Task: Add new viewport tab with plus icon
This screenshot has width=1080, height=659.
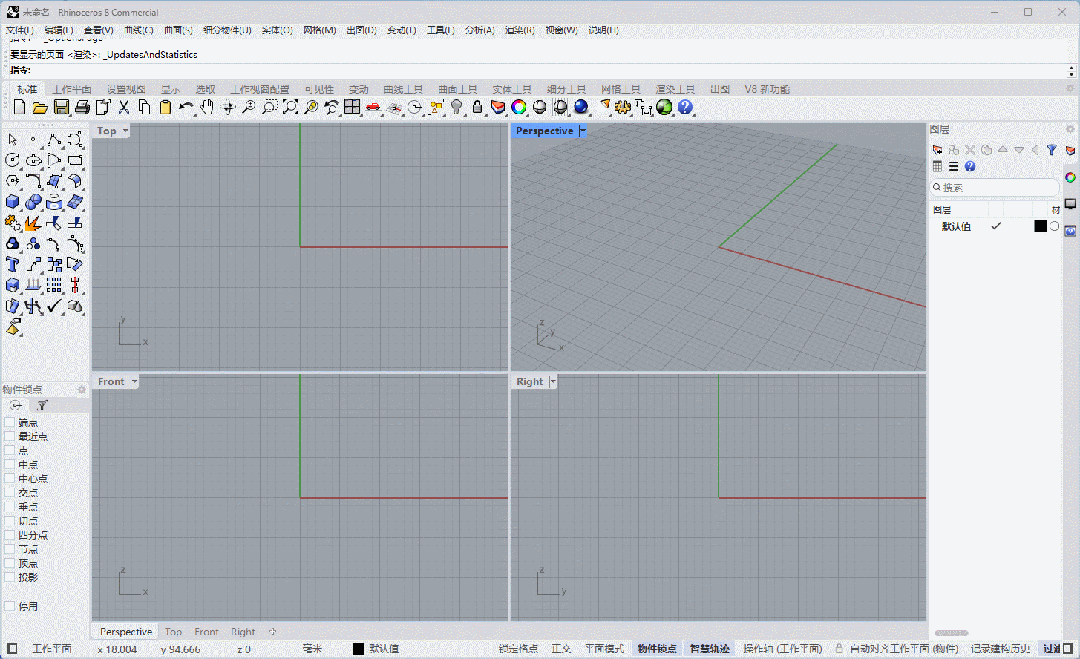Action: click(272, 631)
